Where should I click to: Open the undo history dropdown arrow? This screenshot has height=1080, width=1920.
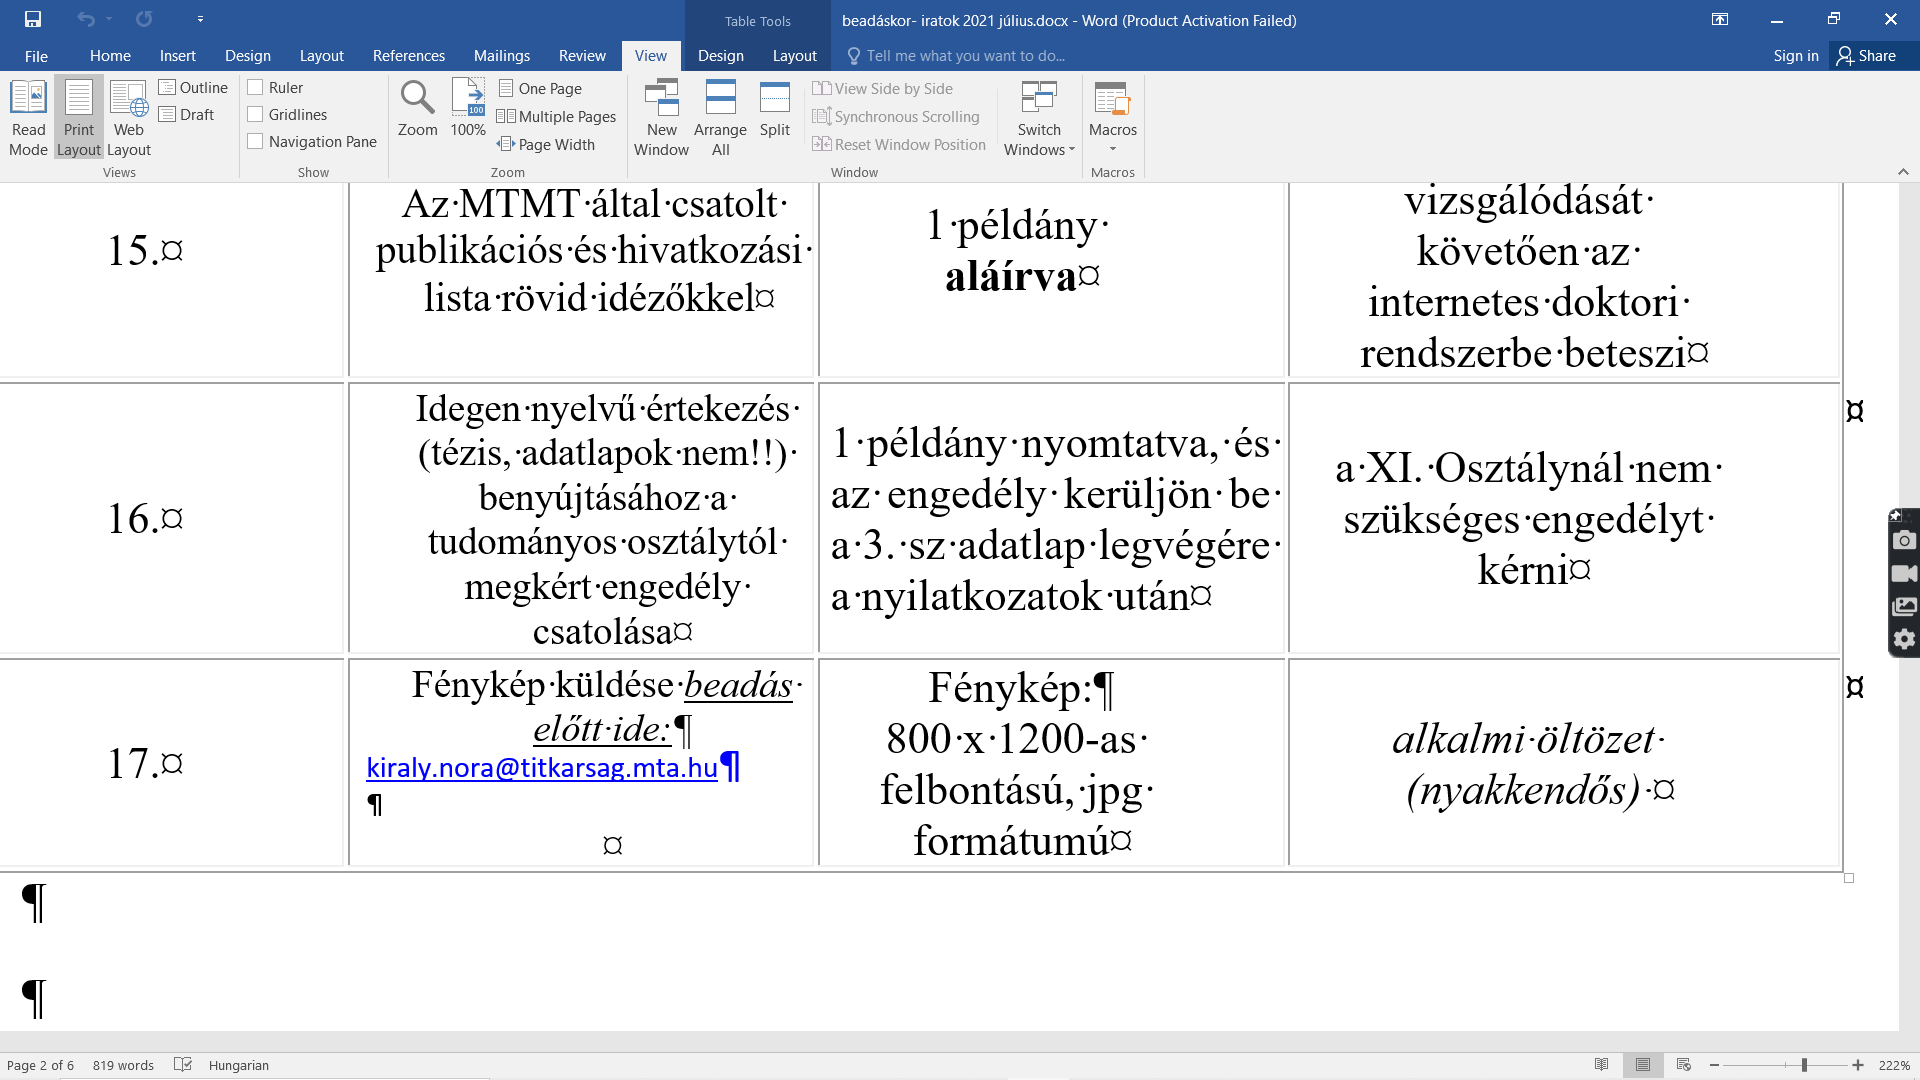pos(109,19)
